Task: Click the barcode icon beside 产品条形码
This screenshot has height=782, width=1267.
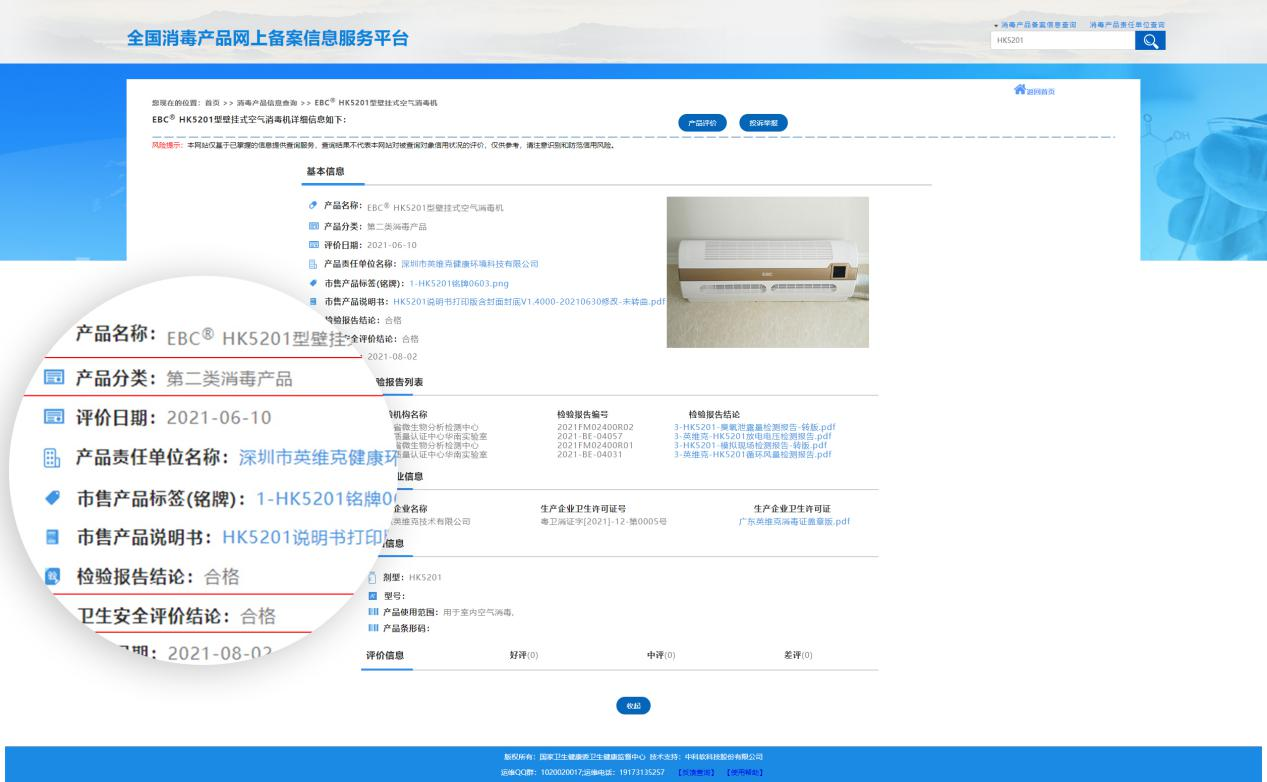Action: click(373, 628)
